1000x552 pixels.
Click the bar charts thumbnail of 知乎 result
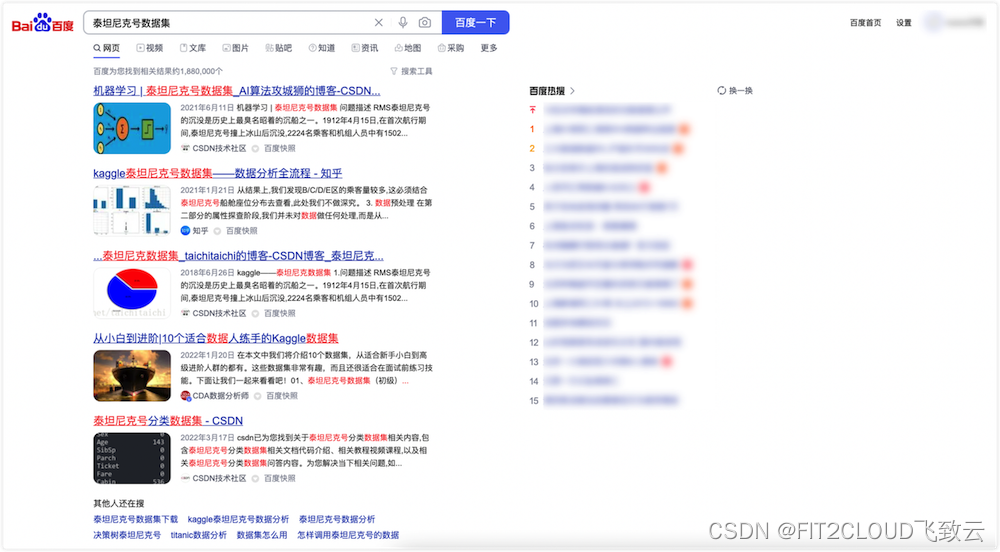(132, 210)
